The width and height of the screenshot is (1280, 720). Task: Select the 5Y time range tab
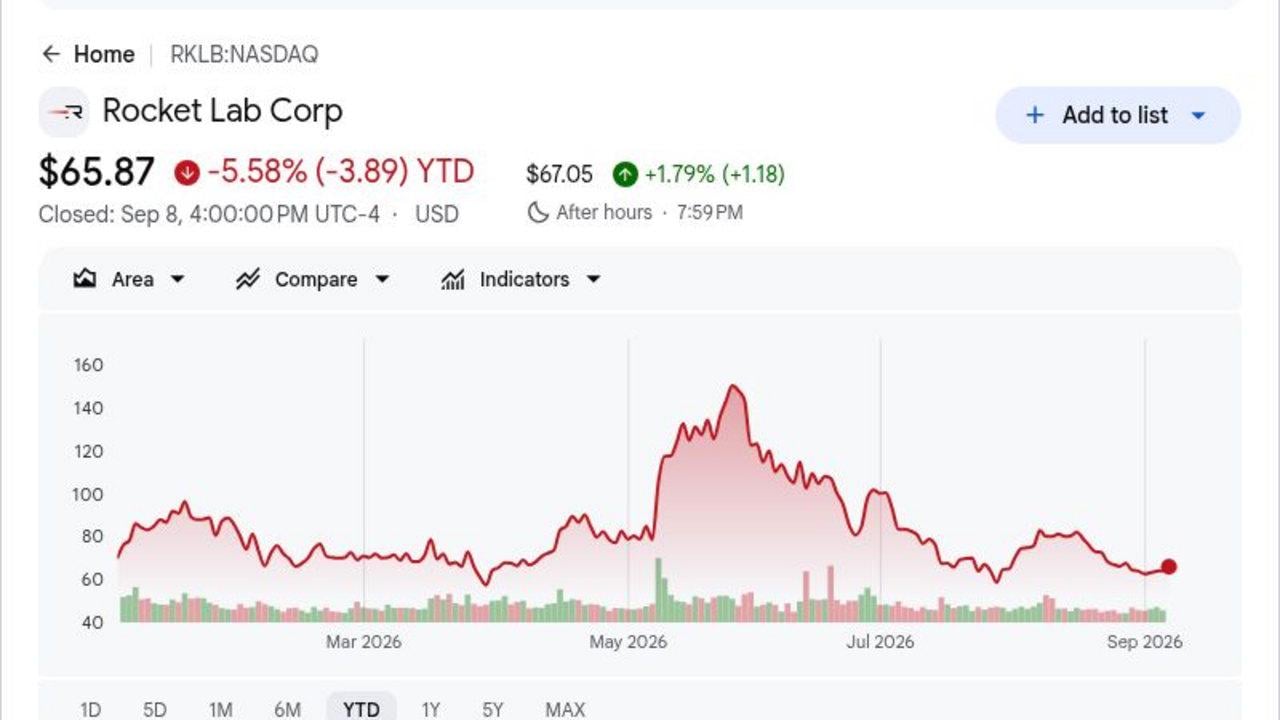[492, 709]
